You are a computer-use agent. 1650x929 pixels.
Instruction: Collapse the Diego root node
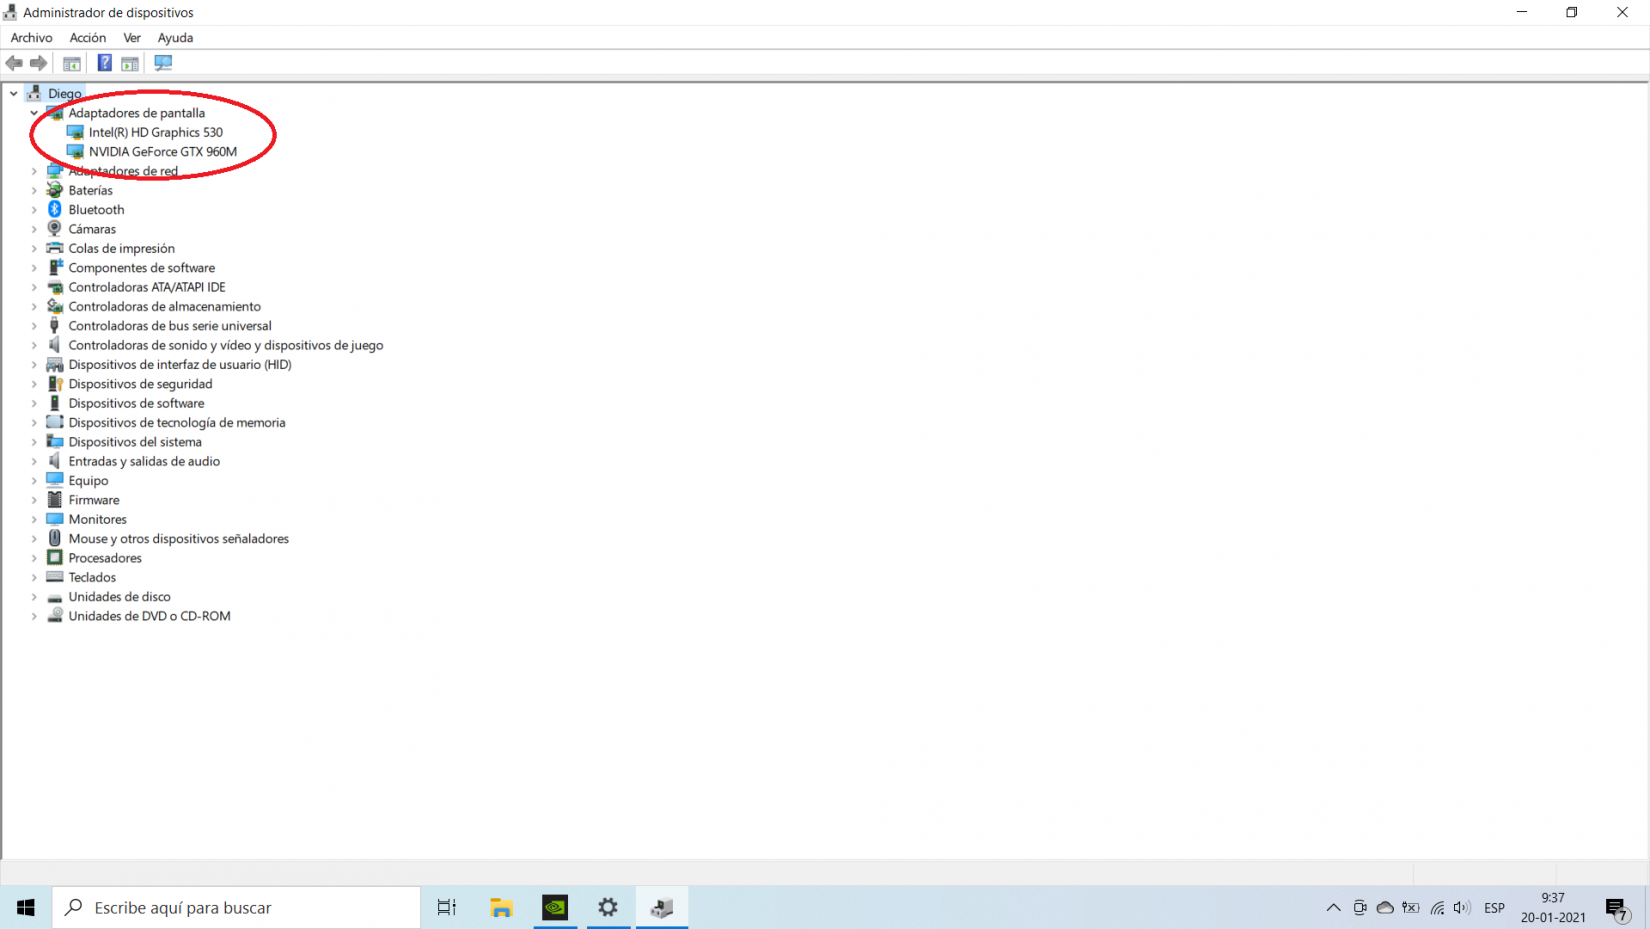(14, 94)
